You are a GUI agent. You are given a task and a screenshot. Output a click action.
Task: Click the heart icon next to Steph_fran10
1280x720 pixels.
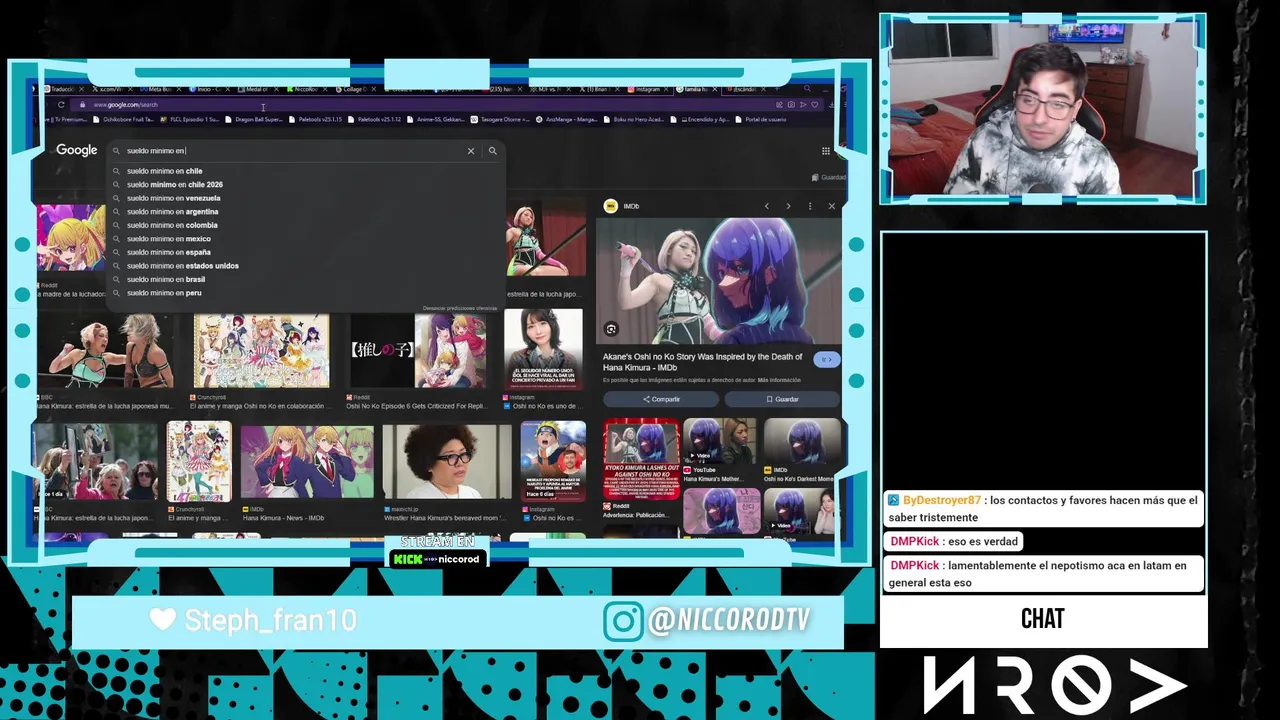[x=163, y=620]
